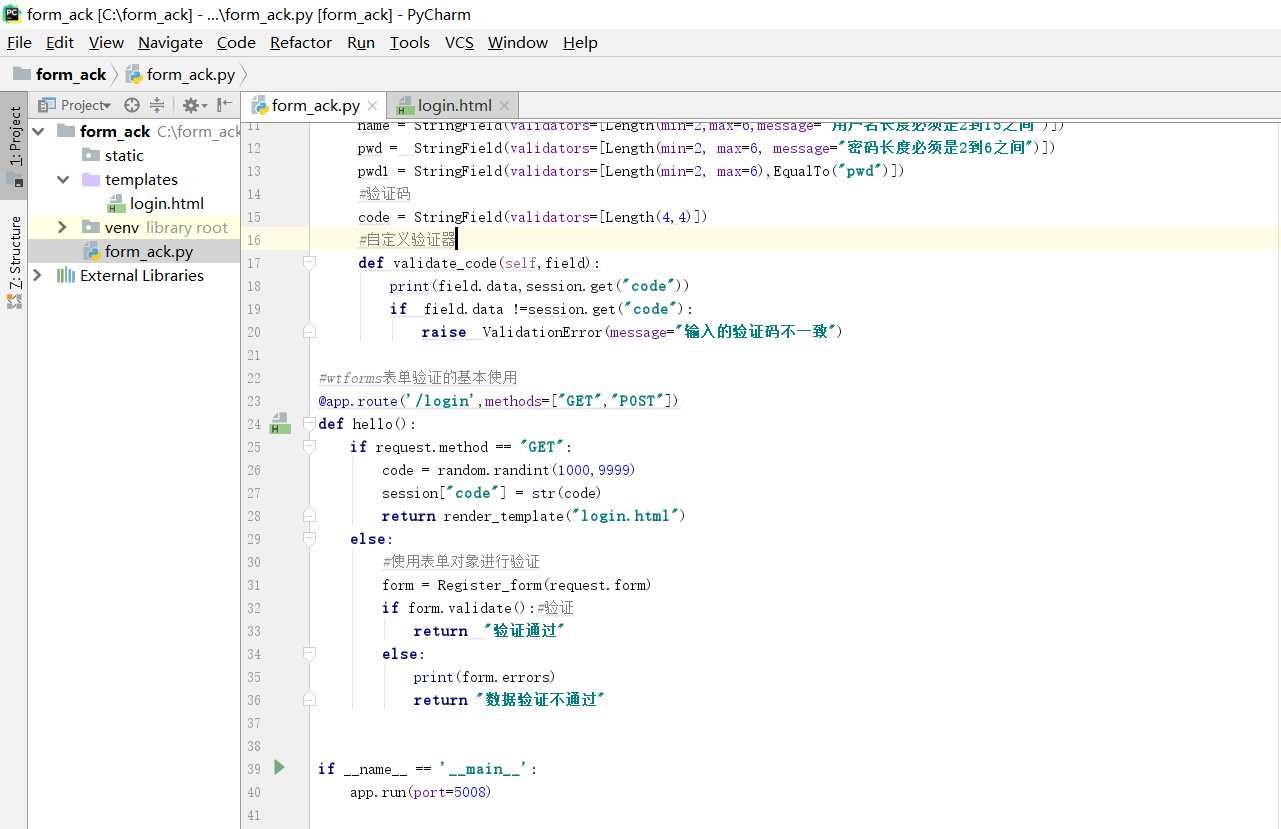The height and width of the screenshot is (829, 1281).
Task: Toggle the 1: Project side tool tab
Action: (x=14, y=146)
